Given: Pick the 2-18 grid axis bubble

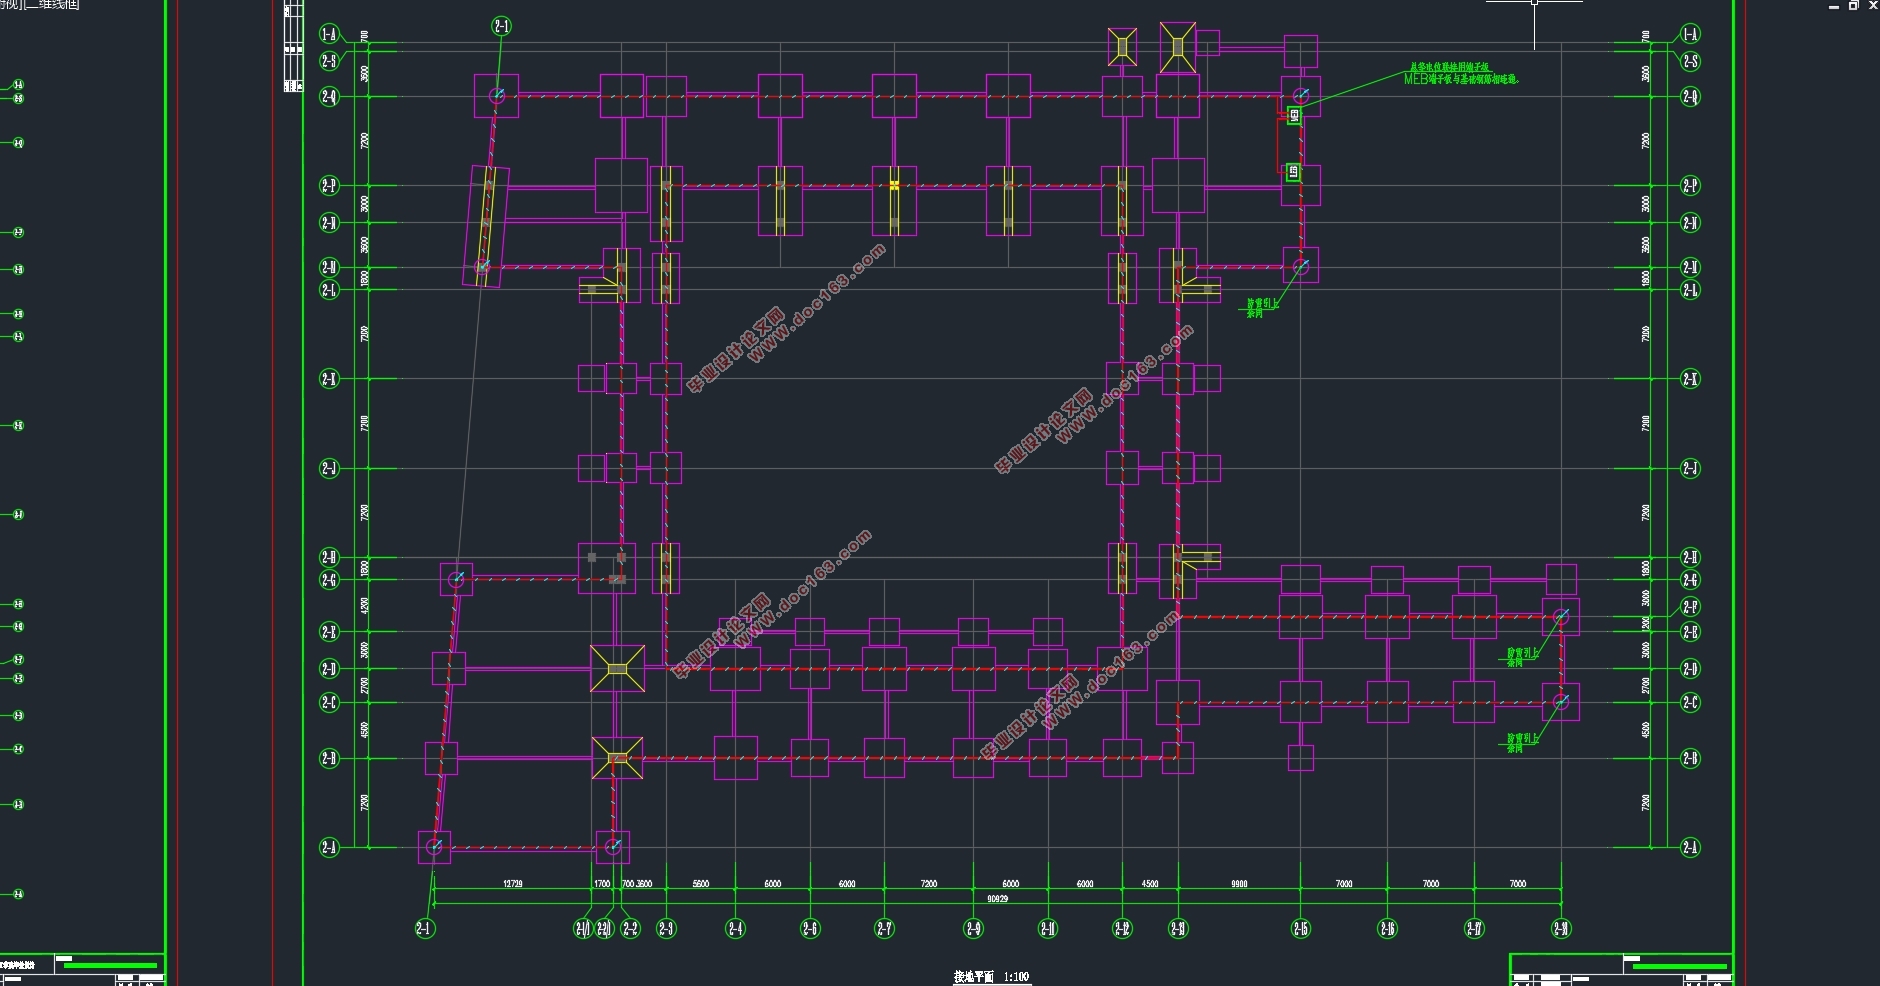Looking at the screenshot, I should point(1561,929).
